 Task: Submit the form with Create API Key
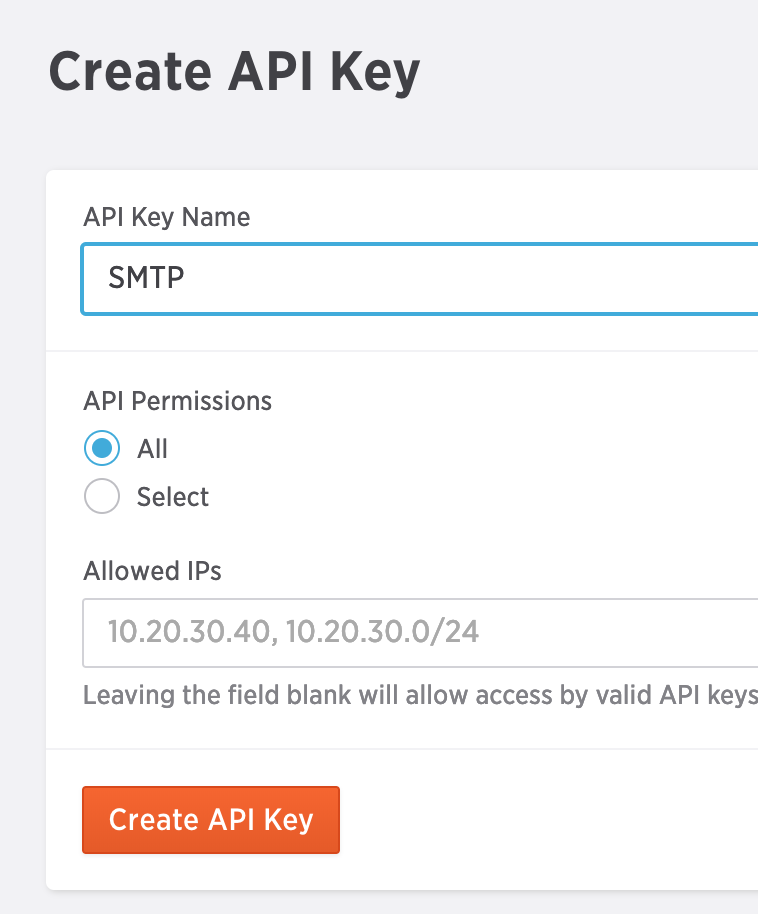[x=210, y=820]
